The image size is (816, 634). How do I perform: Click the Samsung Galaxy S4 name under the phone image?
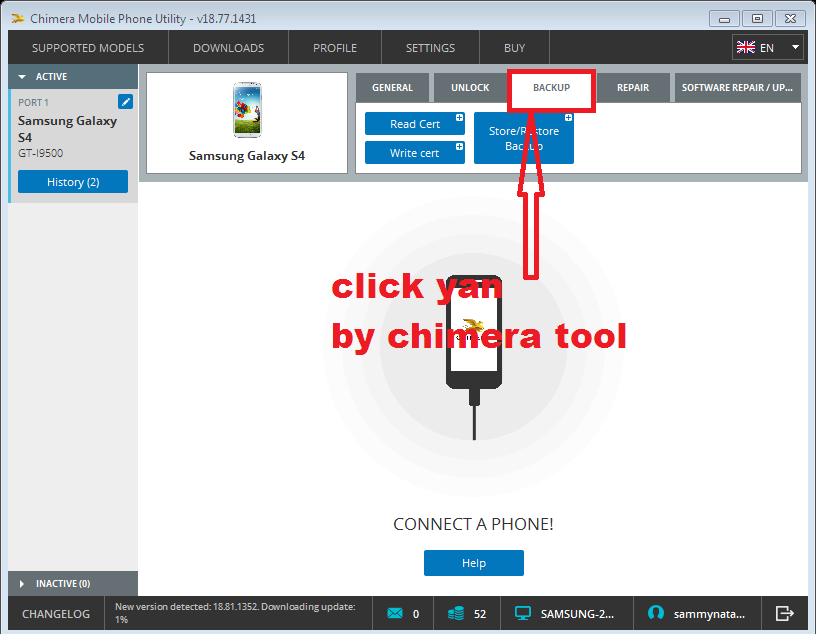coord(247,156)
